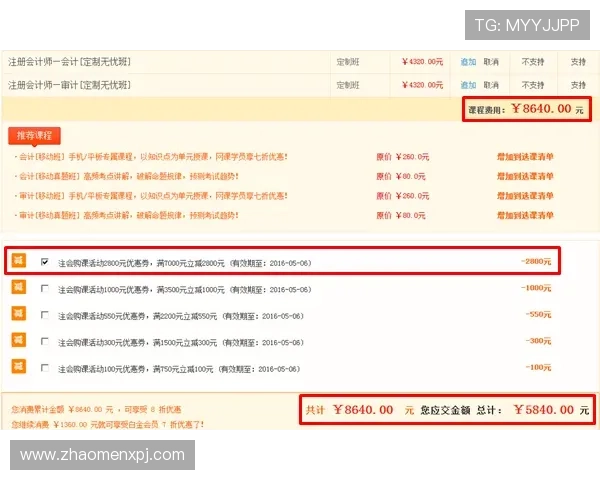Image resolution: width=600 pixels, height=480 pixels.
Task: Click 取消 in 注册会计师-会计 row
Action: tap(491, 62)
